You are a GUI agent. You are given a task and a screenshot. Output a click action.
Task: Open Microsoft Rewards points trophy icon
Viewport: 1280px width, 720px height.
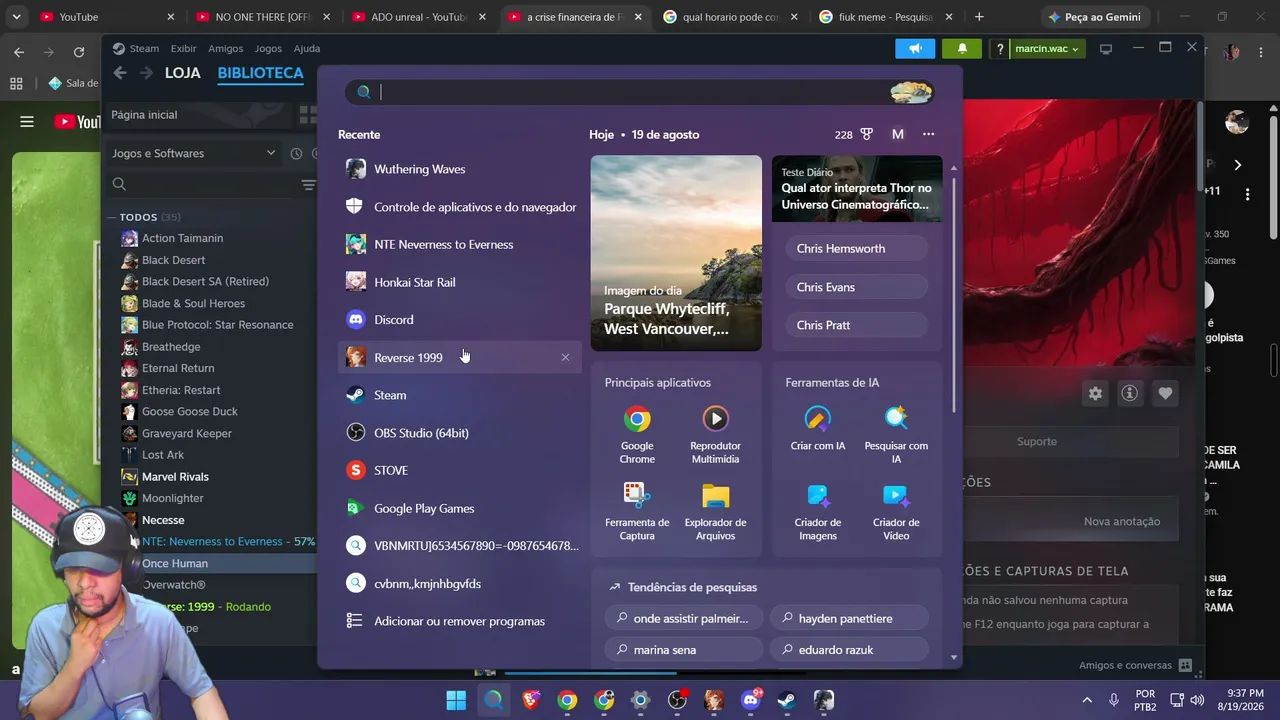point(856,134)
